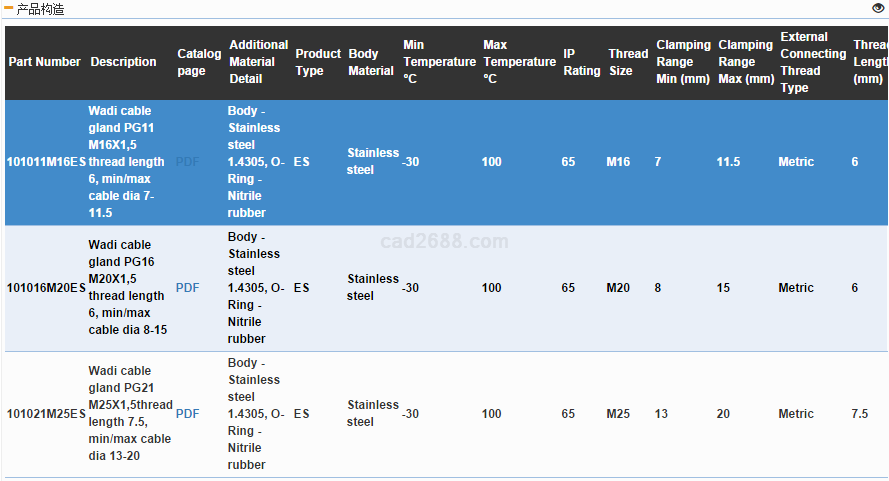Image resolution: width=889 pixels, height=481 pixels.
Task: Select the Additional Material Detail header
Action: (x=258, y=62)
